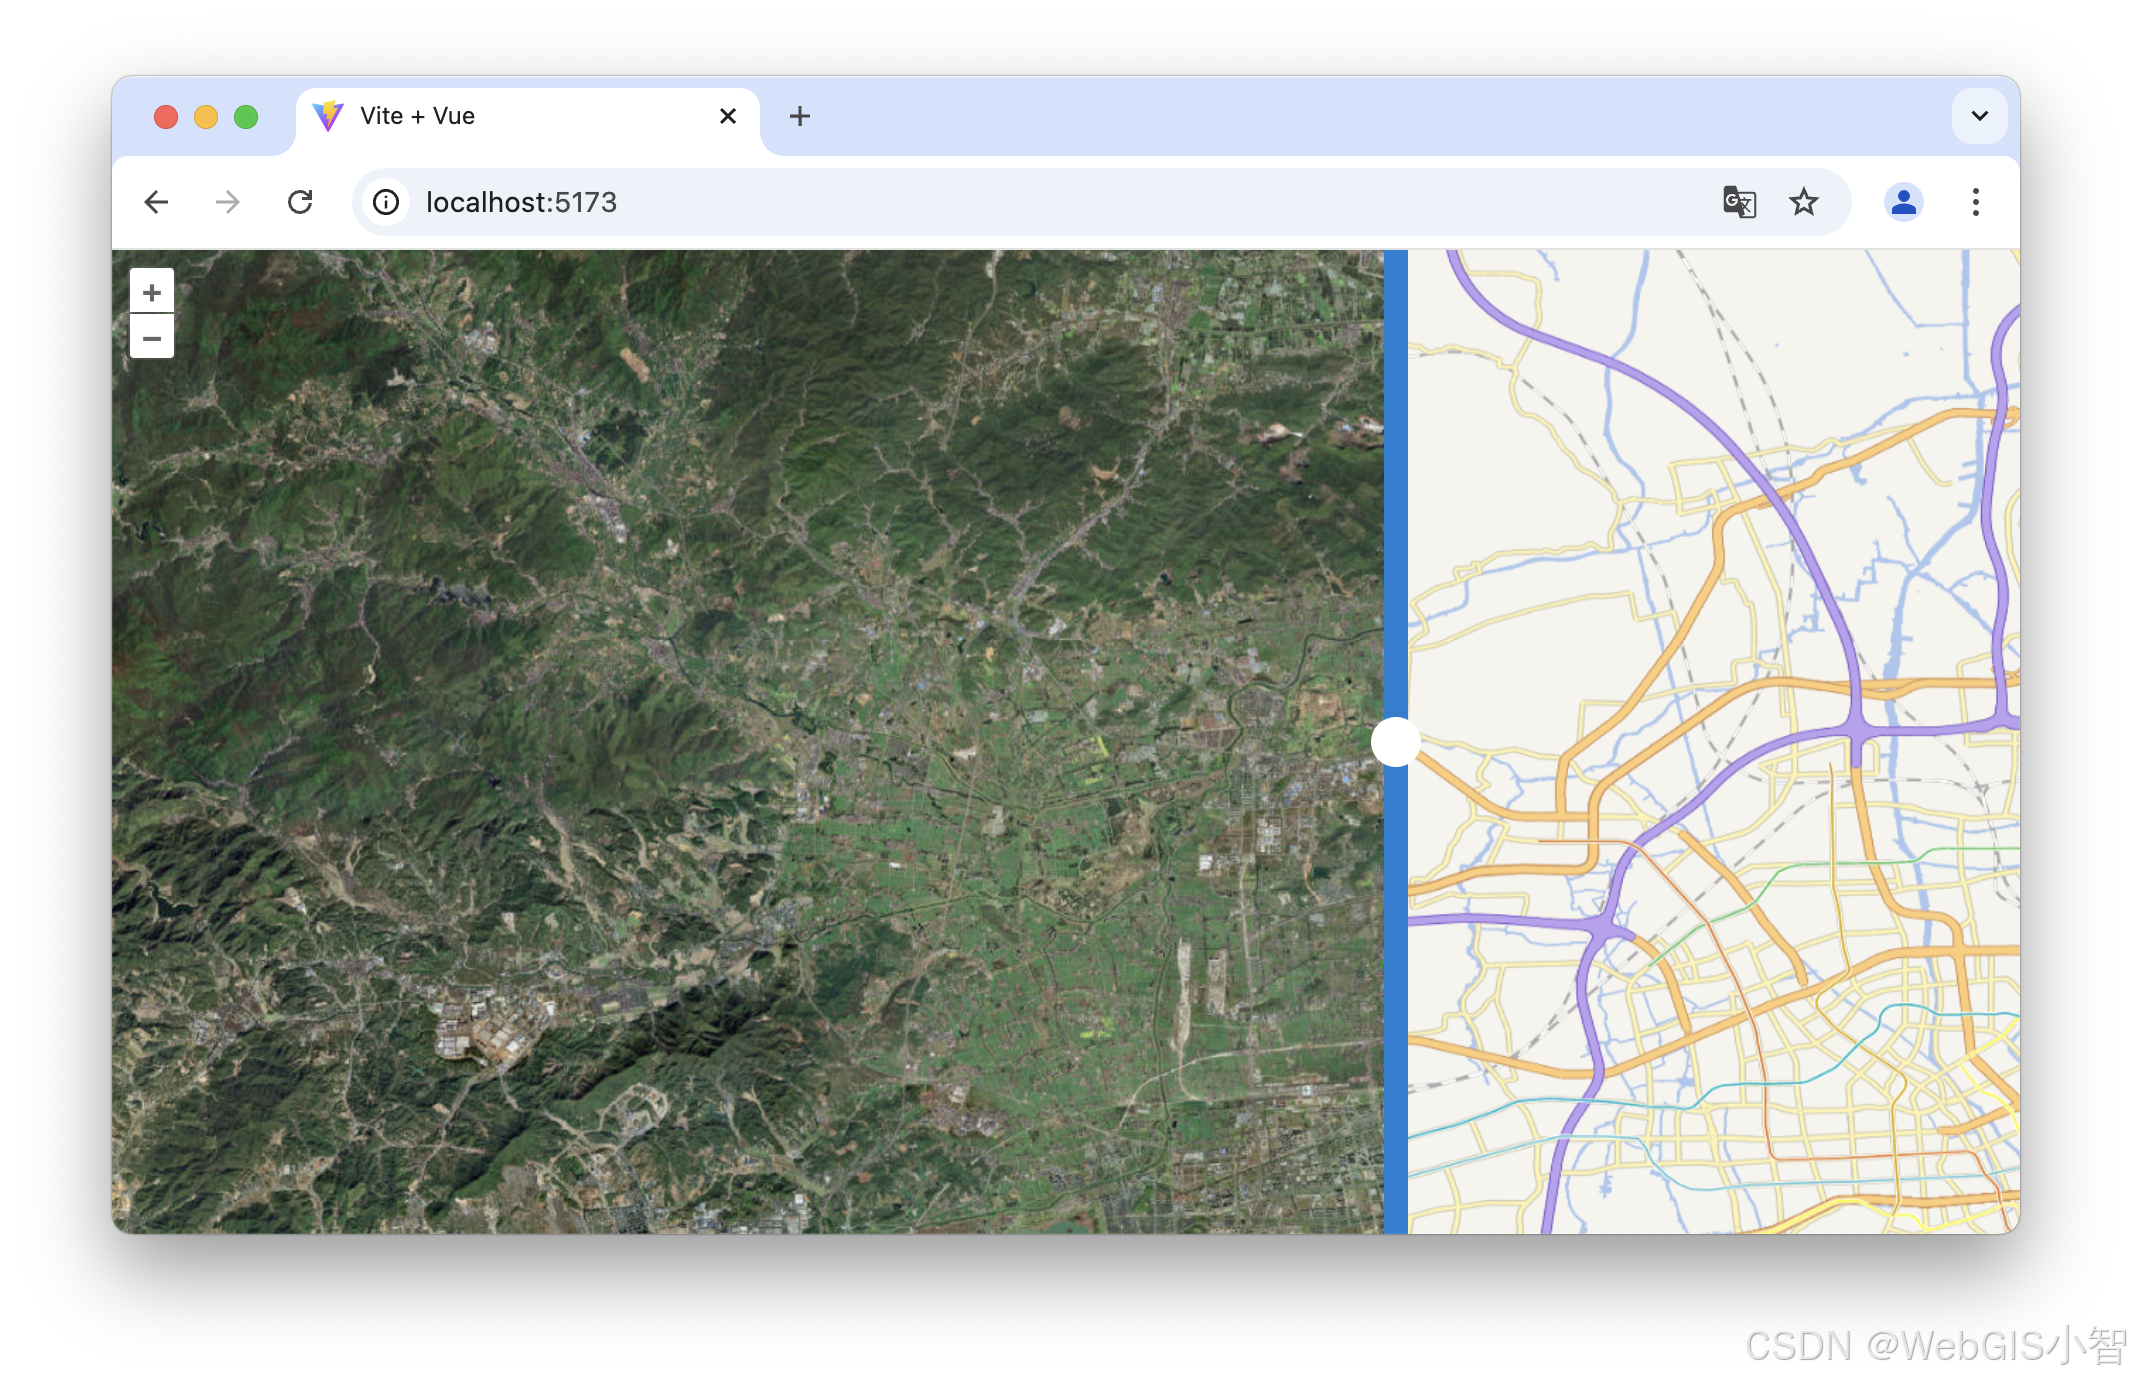This screenshot has height=1382, width=2132.
Task: Reload the localhost page
Action: click(300, 202)
